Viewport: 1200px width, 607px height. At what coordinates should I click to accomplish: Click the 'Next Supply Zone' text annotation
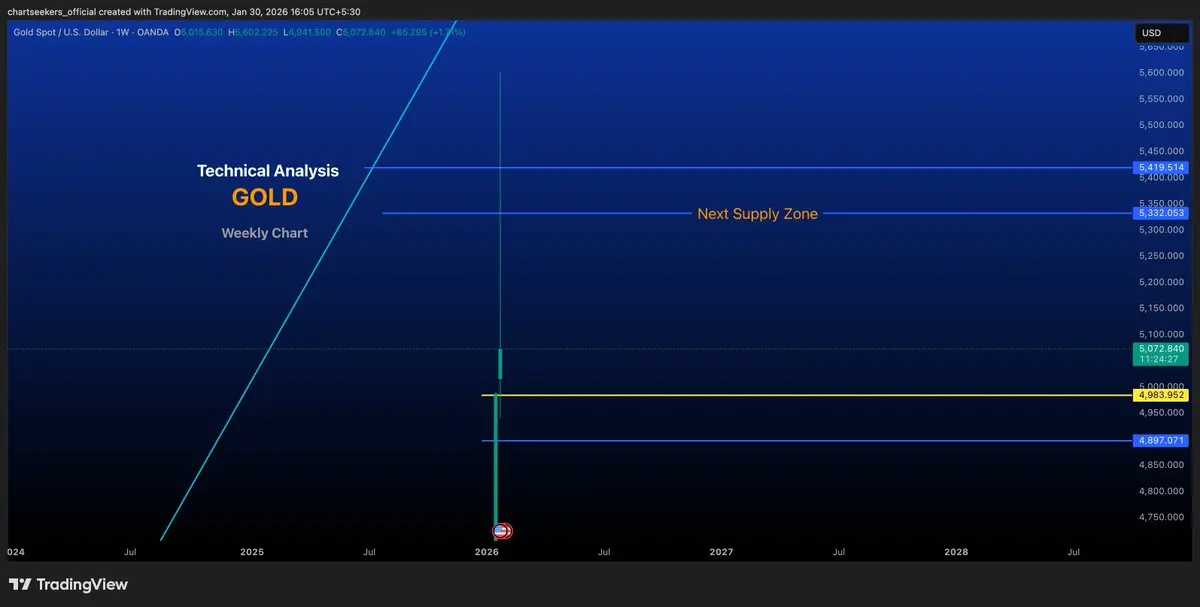tap(757, 214)
